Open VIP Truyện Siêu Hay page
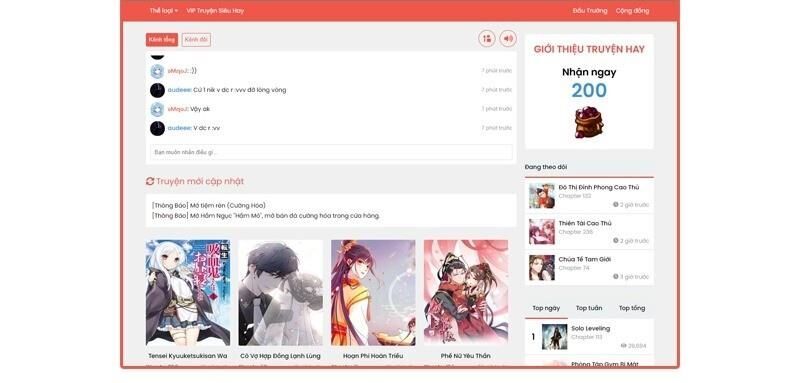 pos(215,11)
